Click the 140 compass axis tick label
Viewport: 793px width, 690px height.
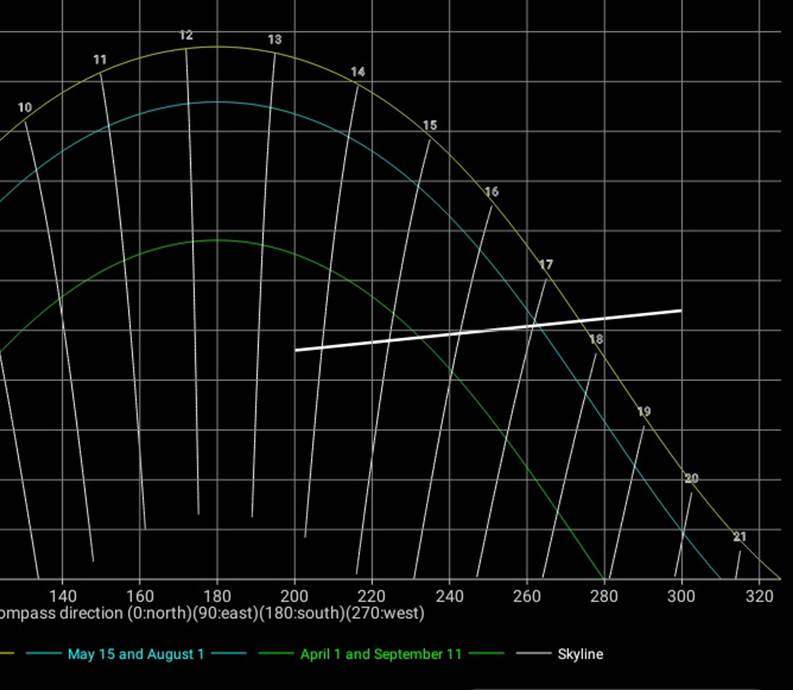62,594
